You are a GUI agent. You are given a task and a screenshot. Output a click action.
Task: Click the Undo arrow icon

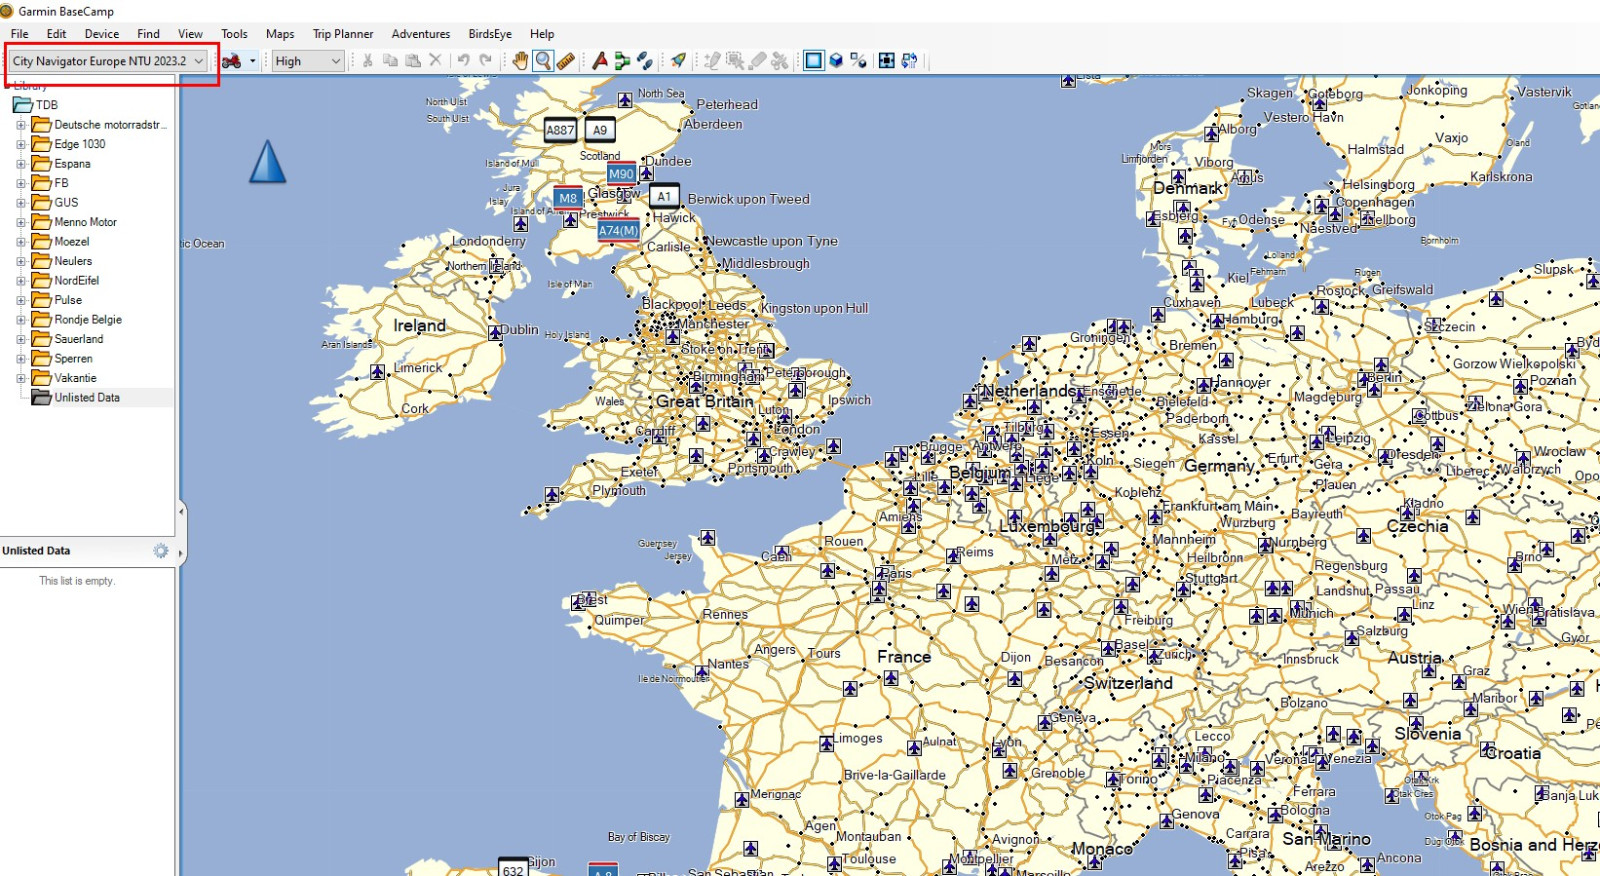tap(463, 61)
